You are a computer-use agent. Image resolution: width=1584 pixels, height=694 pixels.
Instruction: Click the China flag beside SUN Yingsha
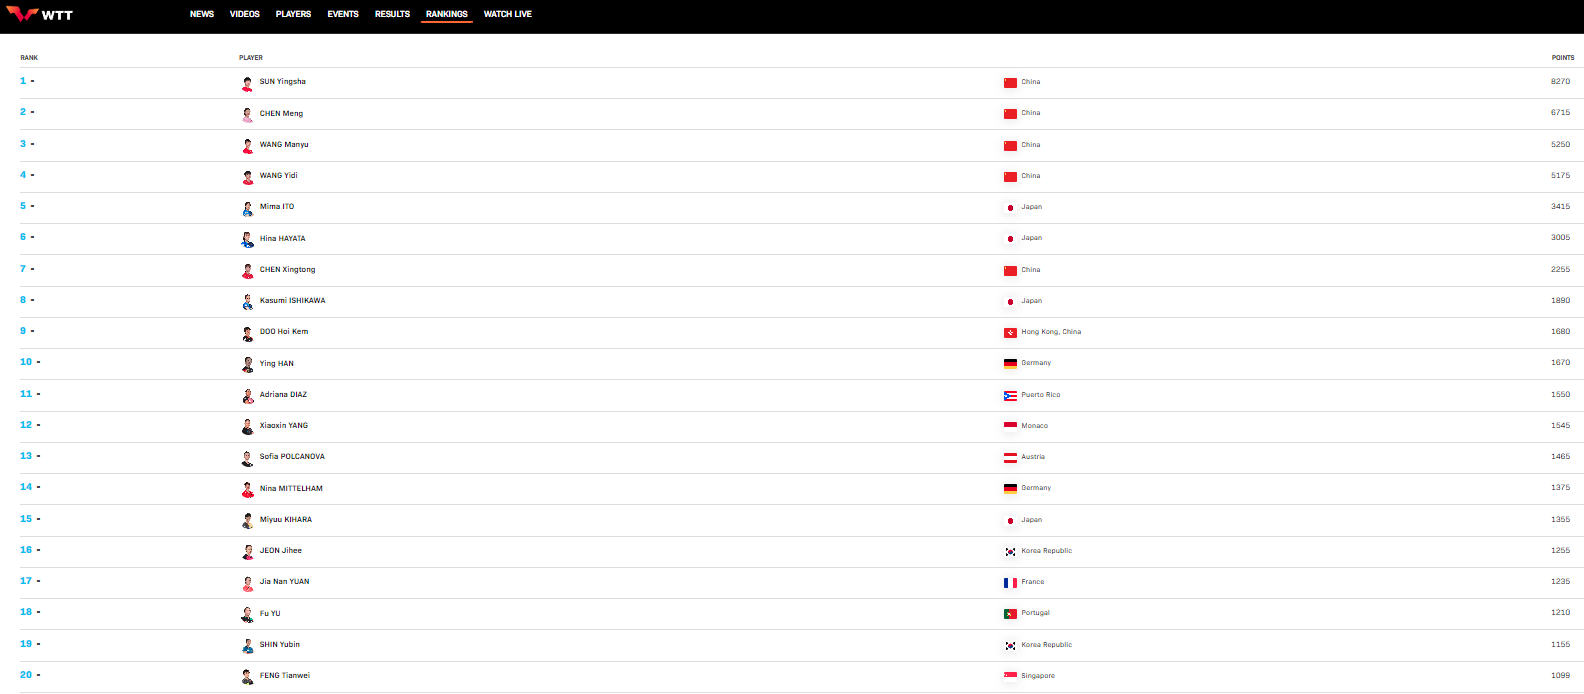pyautogui.click(x=1010, y=82)
